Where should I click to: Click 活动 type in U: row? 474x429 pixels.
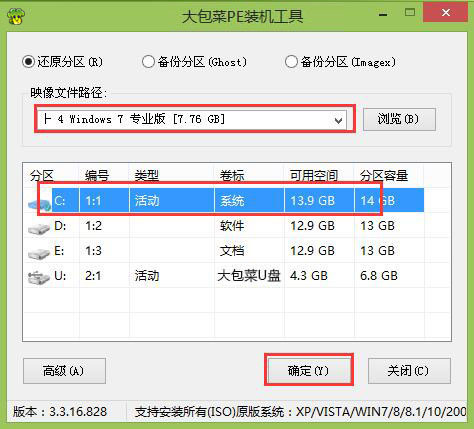click(147, 276)
